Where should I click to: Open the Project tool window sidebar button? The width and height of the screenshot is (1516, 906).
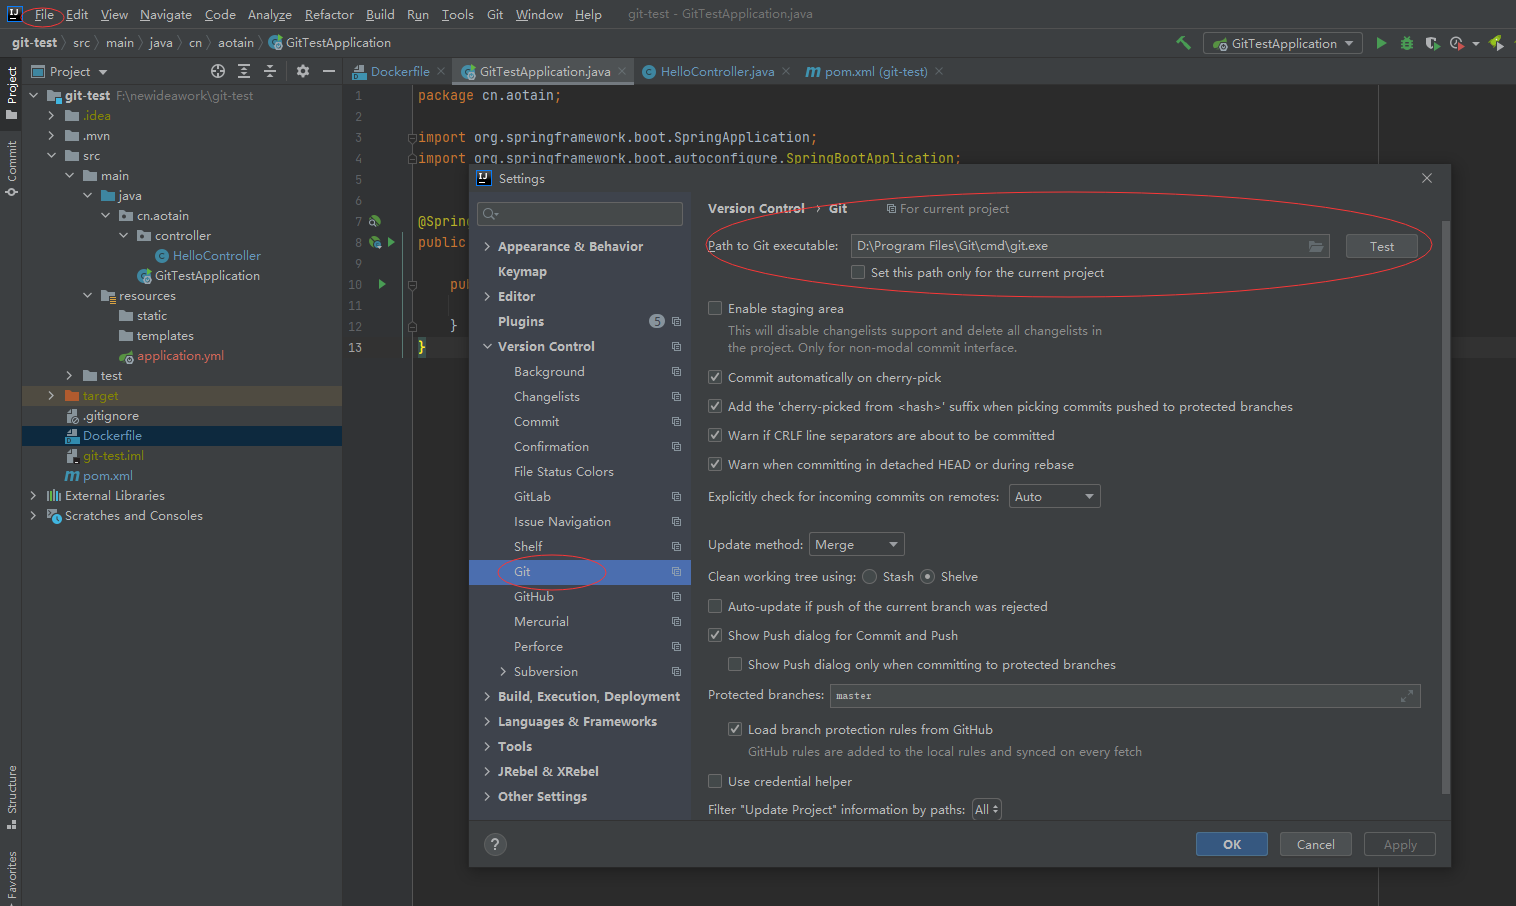click(x=11, y=93)
